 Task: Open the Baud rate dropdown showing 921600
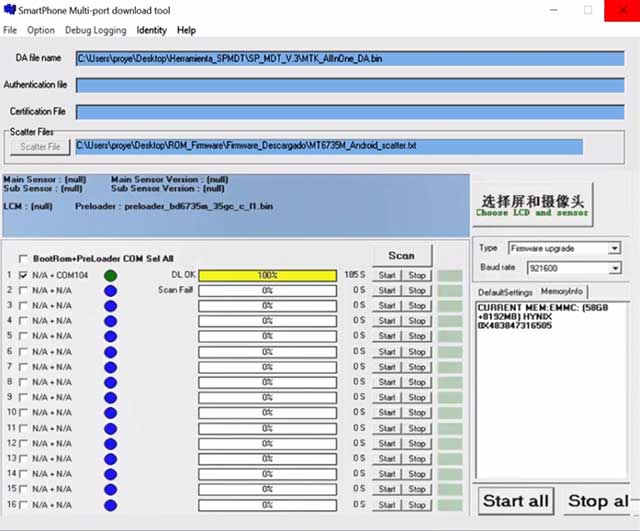574,268
